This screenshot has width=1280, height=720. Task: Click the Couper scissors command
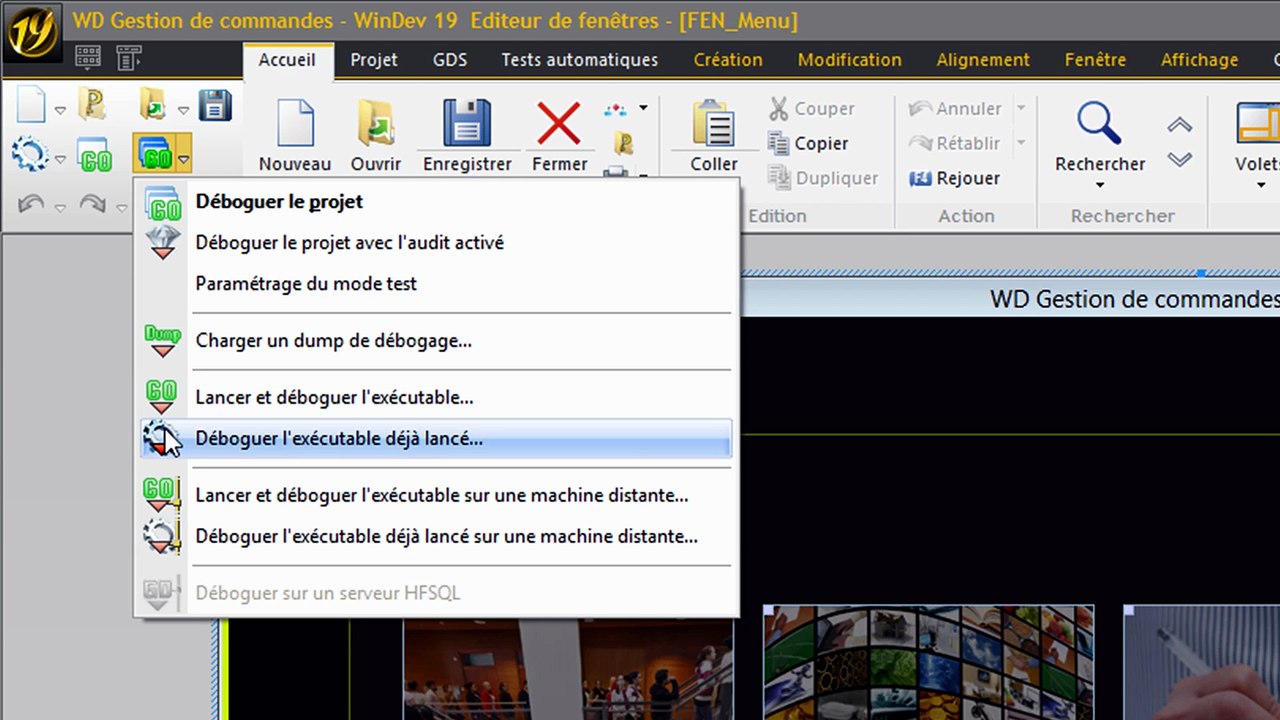coord(811,108)
